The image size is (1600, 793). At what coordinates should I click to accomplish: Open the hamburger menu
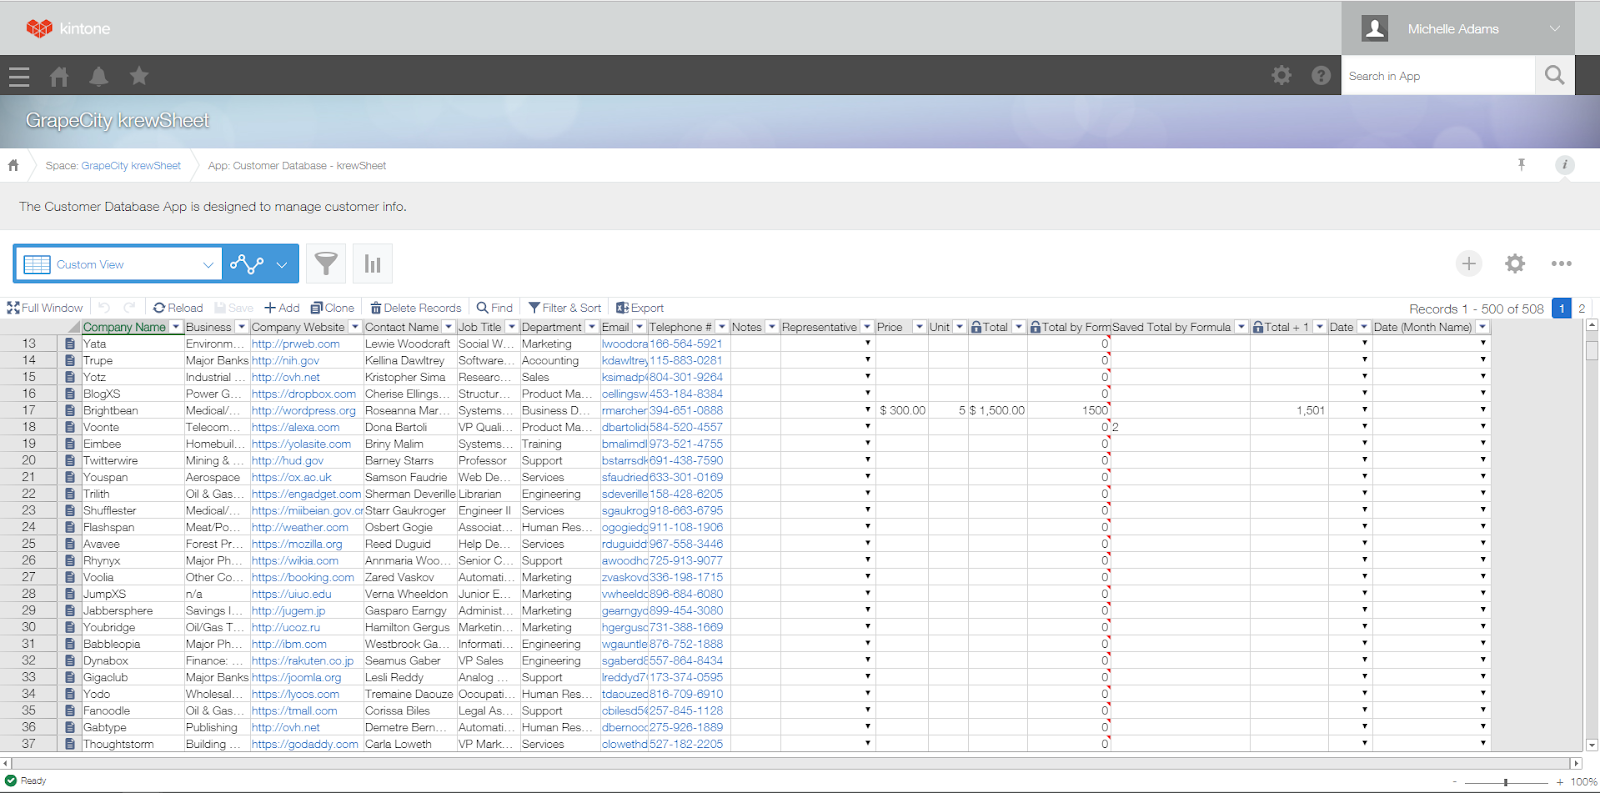19,76
